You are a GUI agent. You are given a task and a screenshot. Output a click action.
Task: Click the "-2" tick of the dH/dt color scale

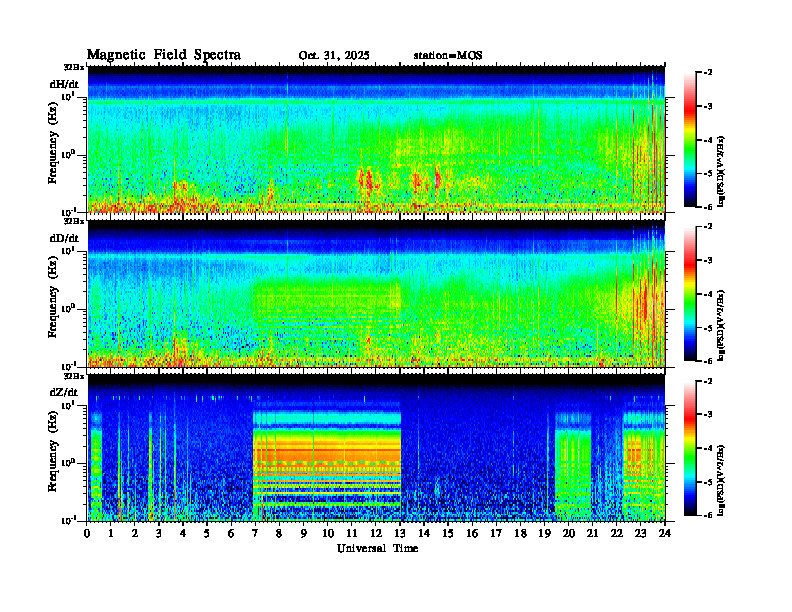click(x=709, y=73)
